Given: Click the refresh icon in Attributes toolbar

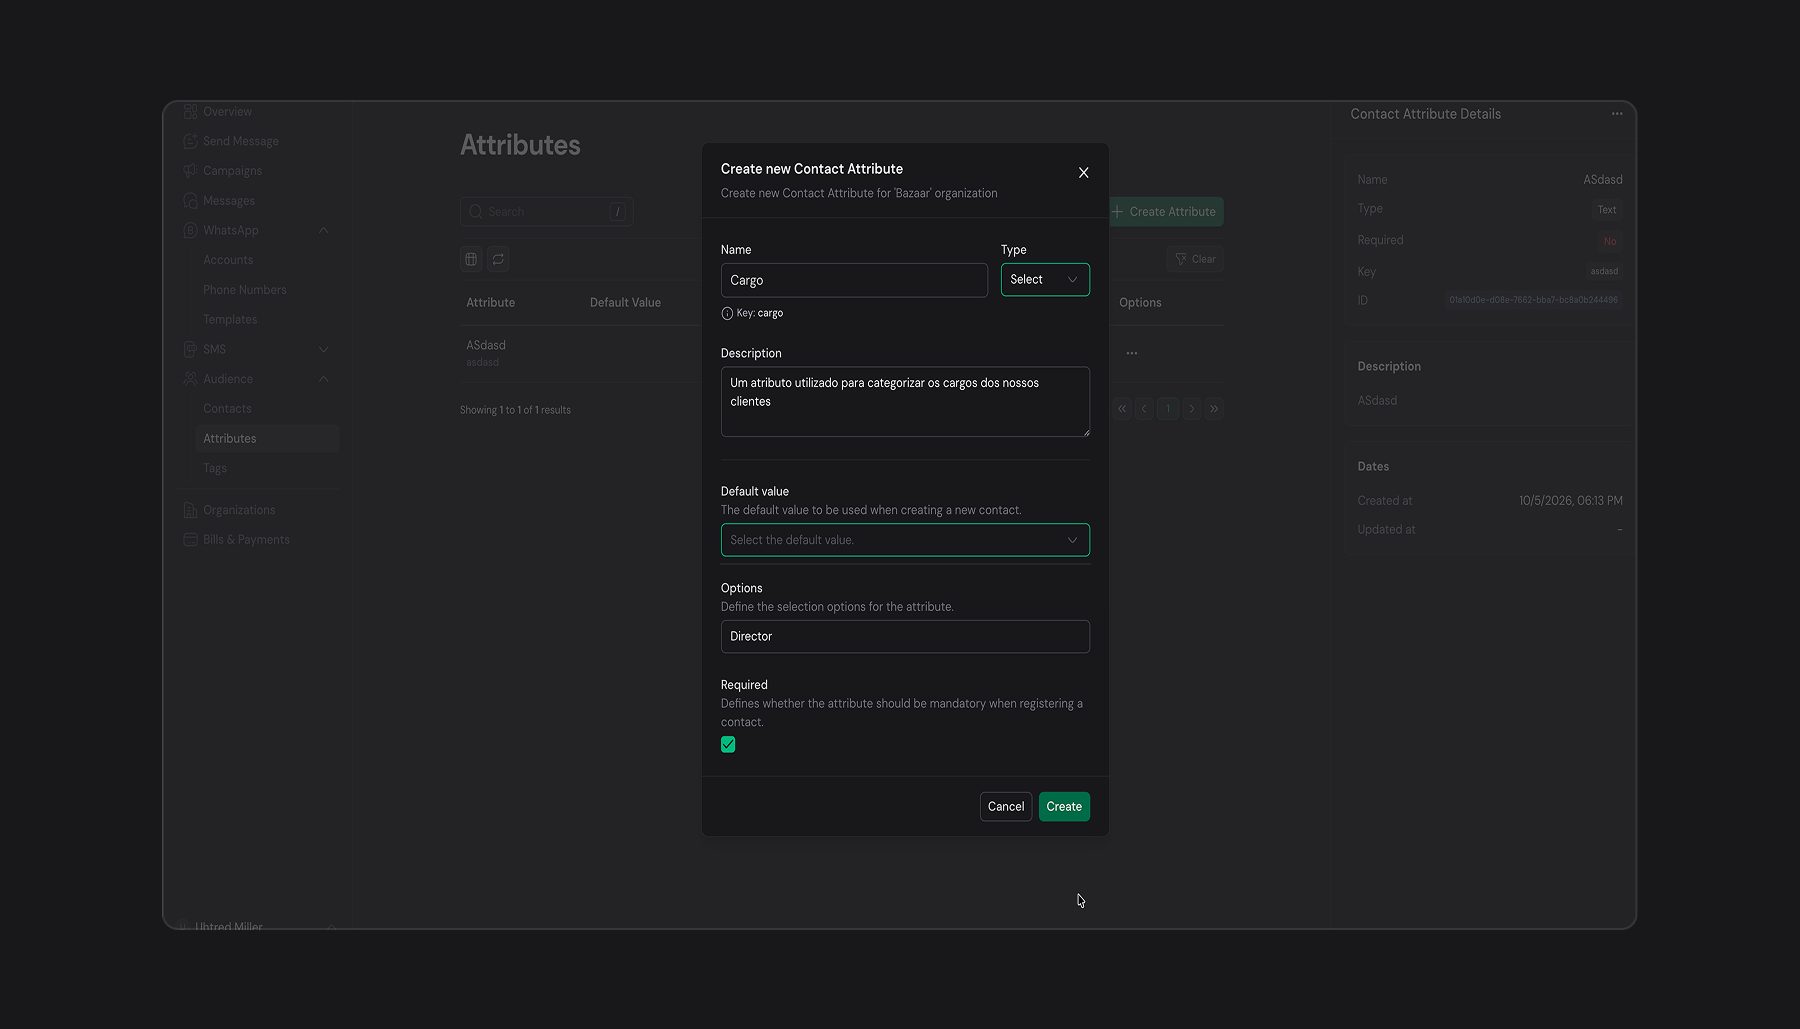Looking at the screenshot, I should 498,259.
